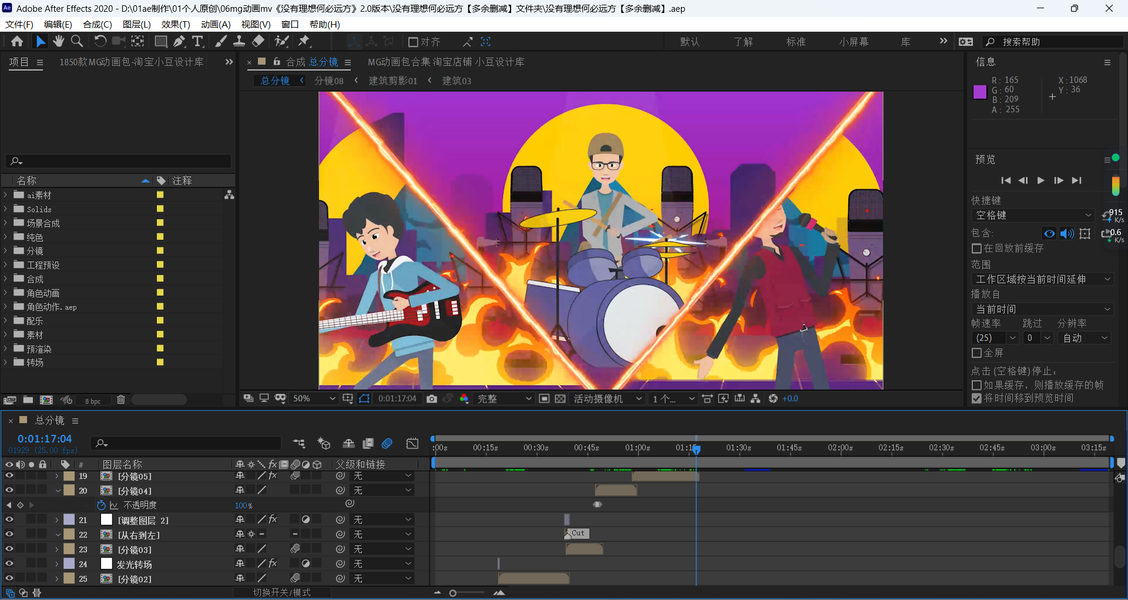The image size is (1128, 600).
Task: Open the 活动摄像机 view dropdown
Action: (x=607, y=399)
